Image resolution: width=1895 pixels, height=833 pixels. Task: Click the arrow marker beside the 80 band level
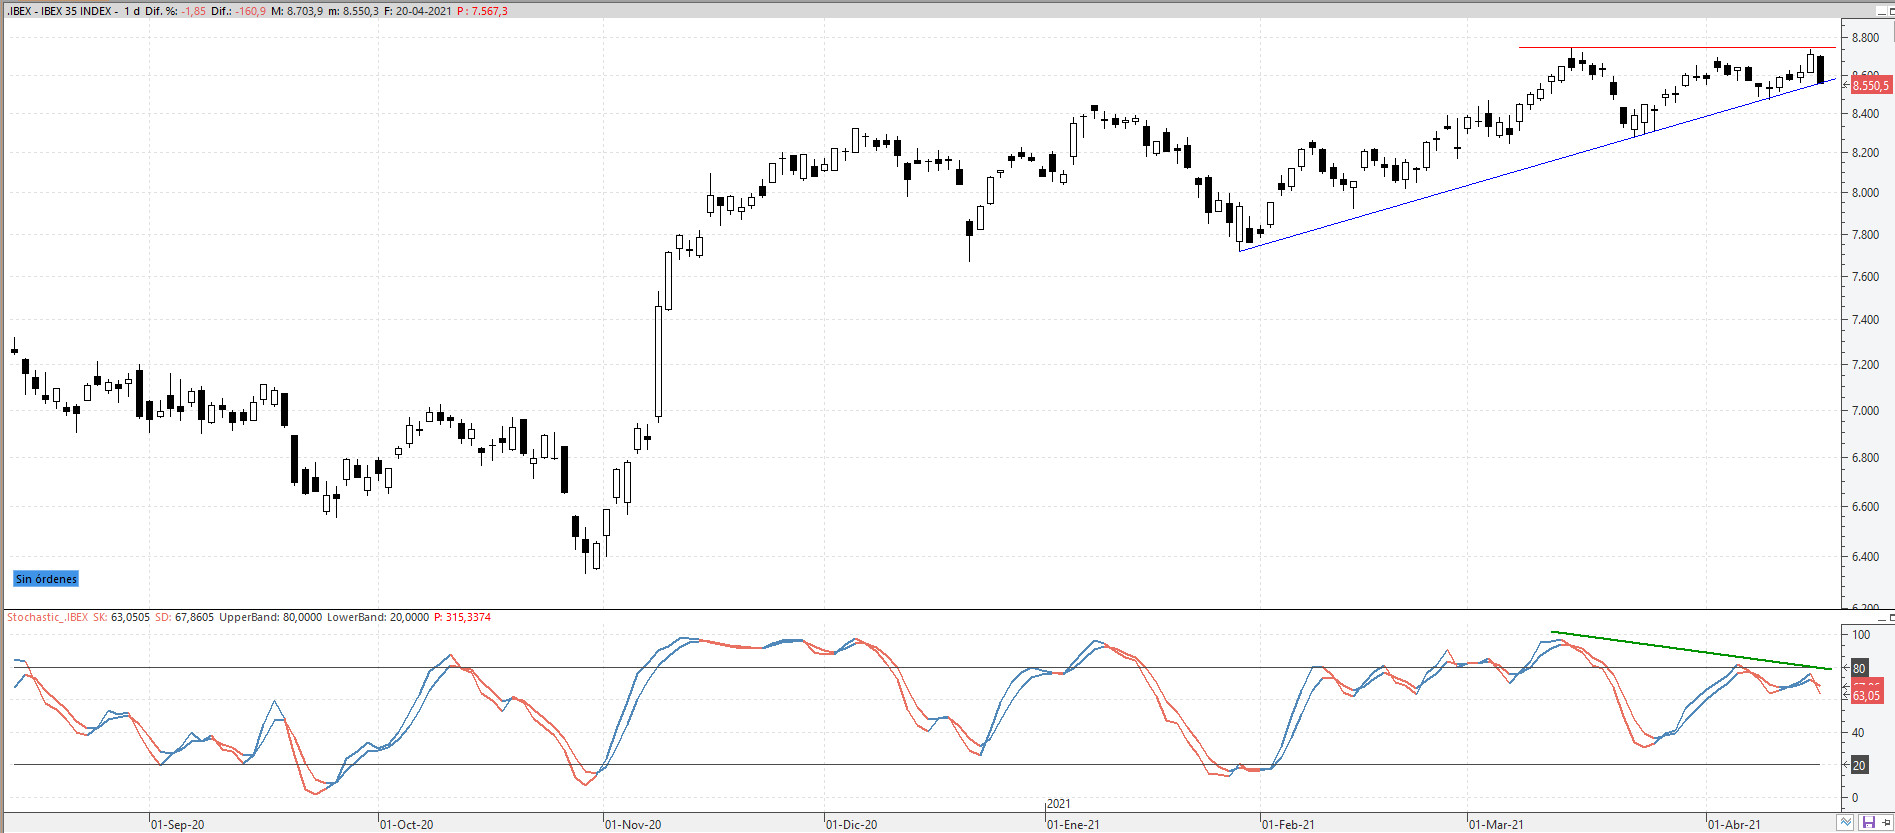pos(1846,667)
